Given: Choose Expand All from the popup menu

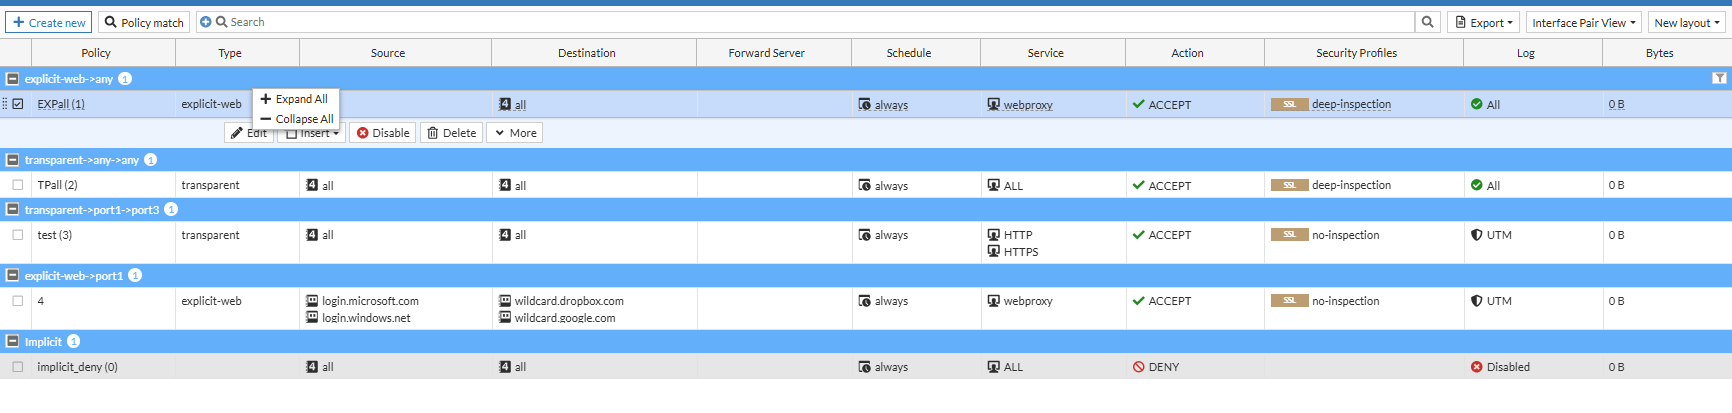Looking at the screenshot, I should (x=295, y=99).
